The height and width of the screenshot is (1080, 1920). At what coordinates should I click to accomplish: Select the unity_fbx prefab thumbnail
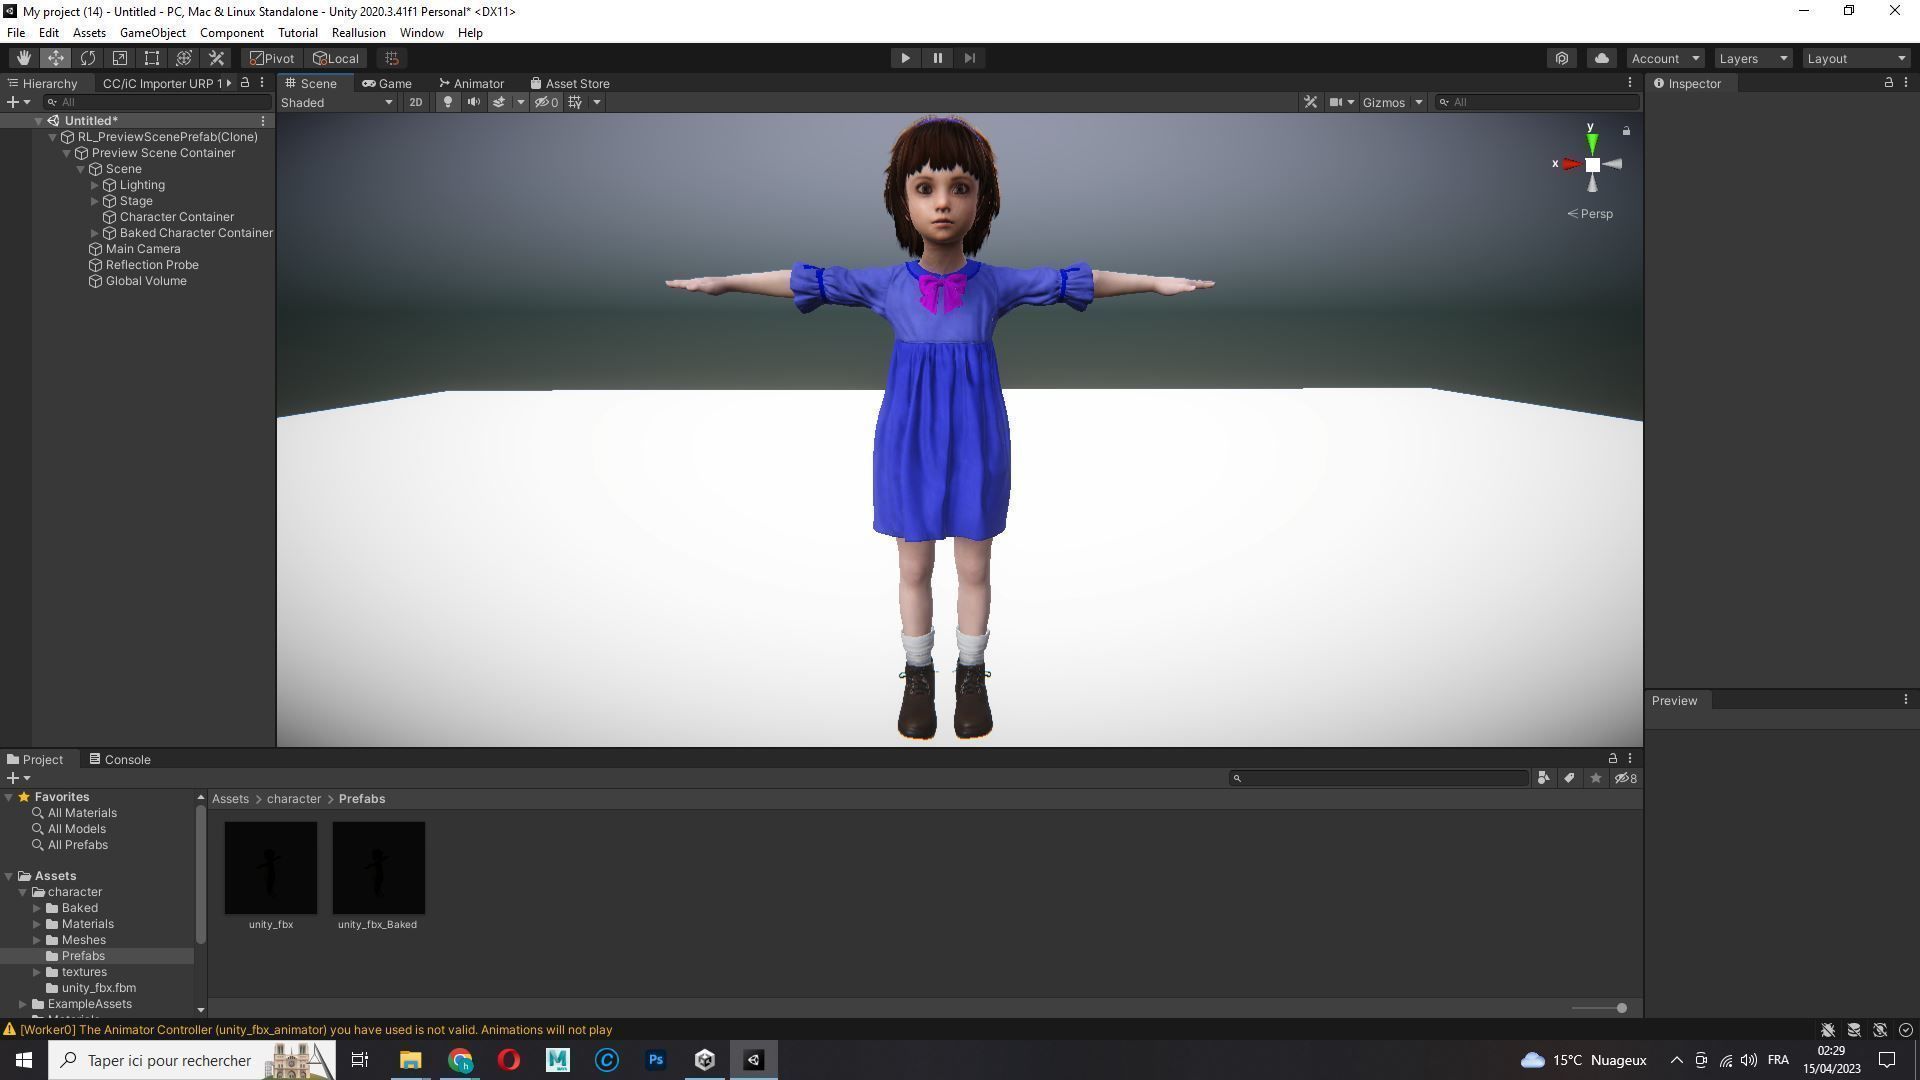pyautogui.click(x=271, y=868)
